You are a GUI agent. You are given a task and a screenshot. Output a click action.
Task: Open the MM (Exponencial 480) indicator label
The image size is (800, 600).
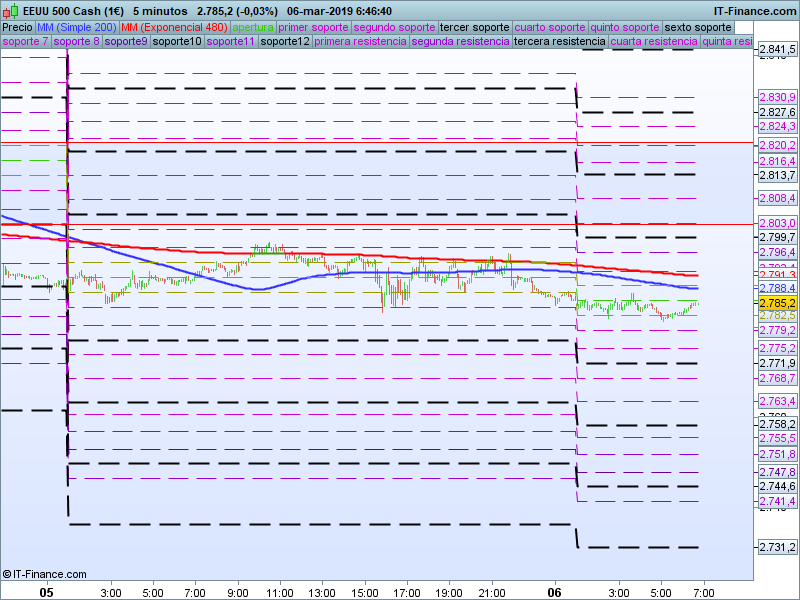click(174, 27)
